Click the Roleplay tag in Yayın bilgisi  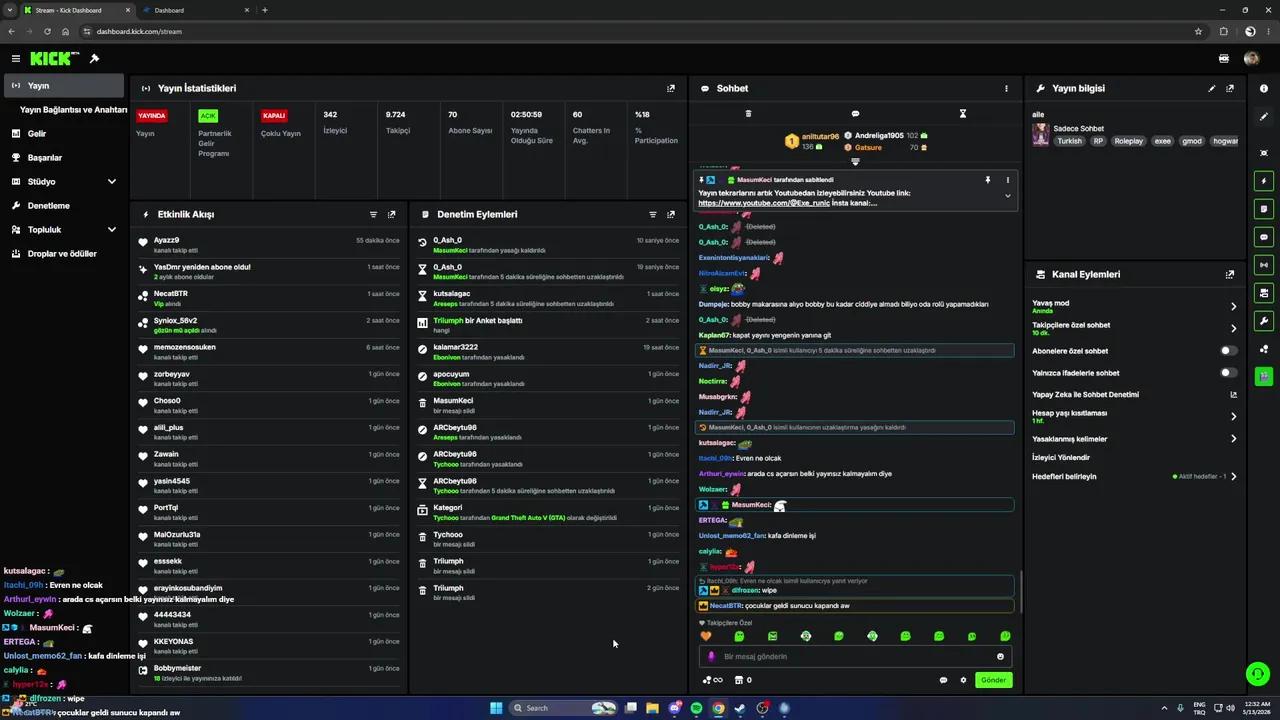coord(1129,141)
